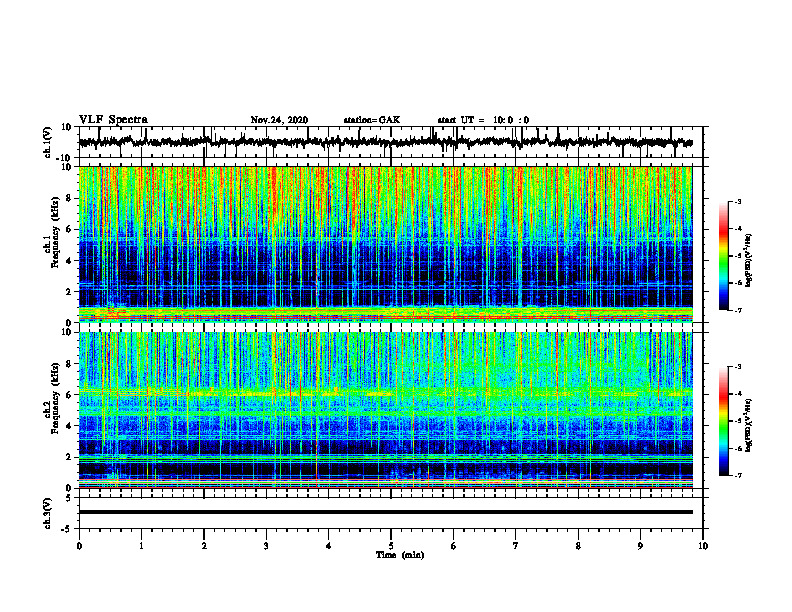Click time axis tick label "7"
Viewport: 792px width, 612px height.
[x=516, y=546]
